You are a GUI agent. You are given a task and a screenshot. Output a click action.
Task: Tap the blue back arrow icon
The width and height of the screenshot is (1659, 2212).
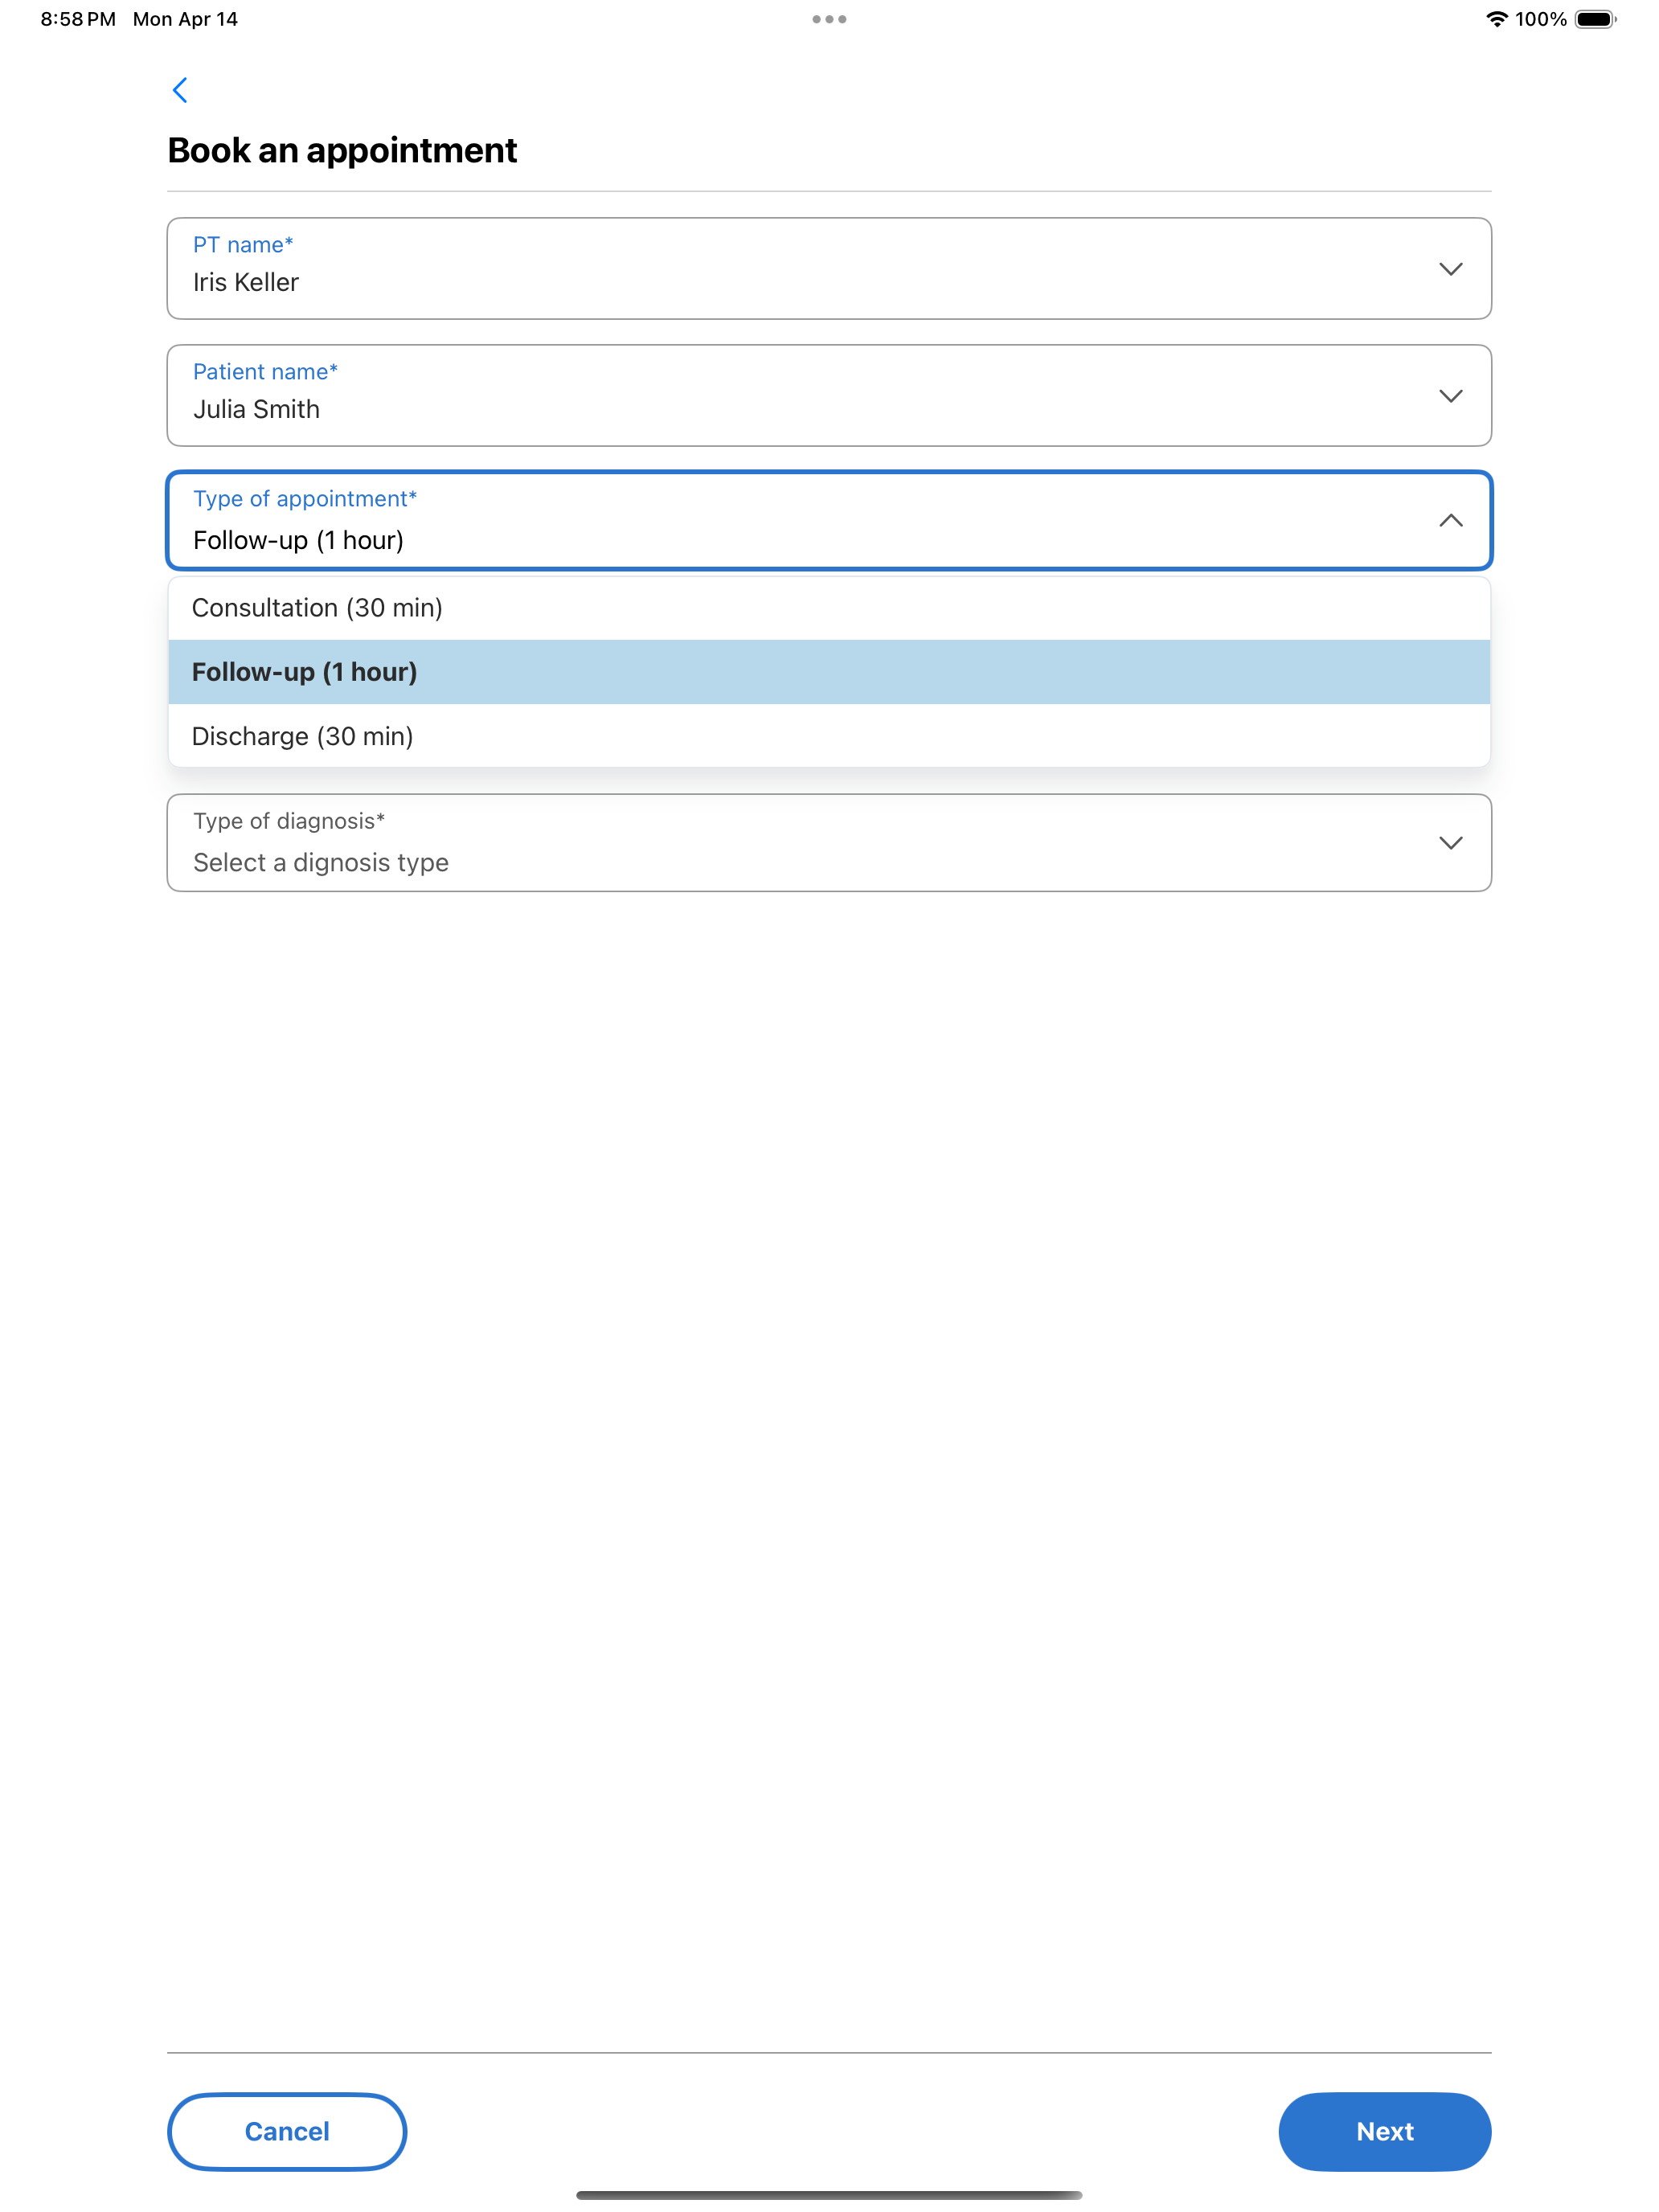(180, 90)
